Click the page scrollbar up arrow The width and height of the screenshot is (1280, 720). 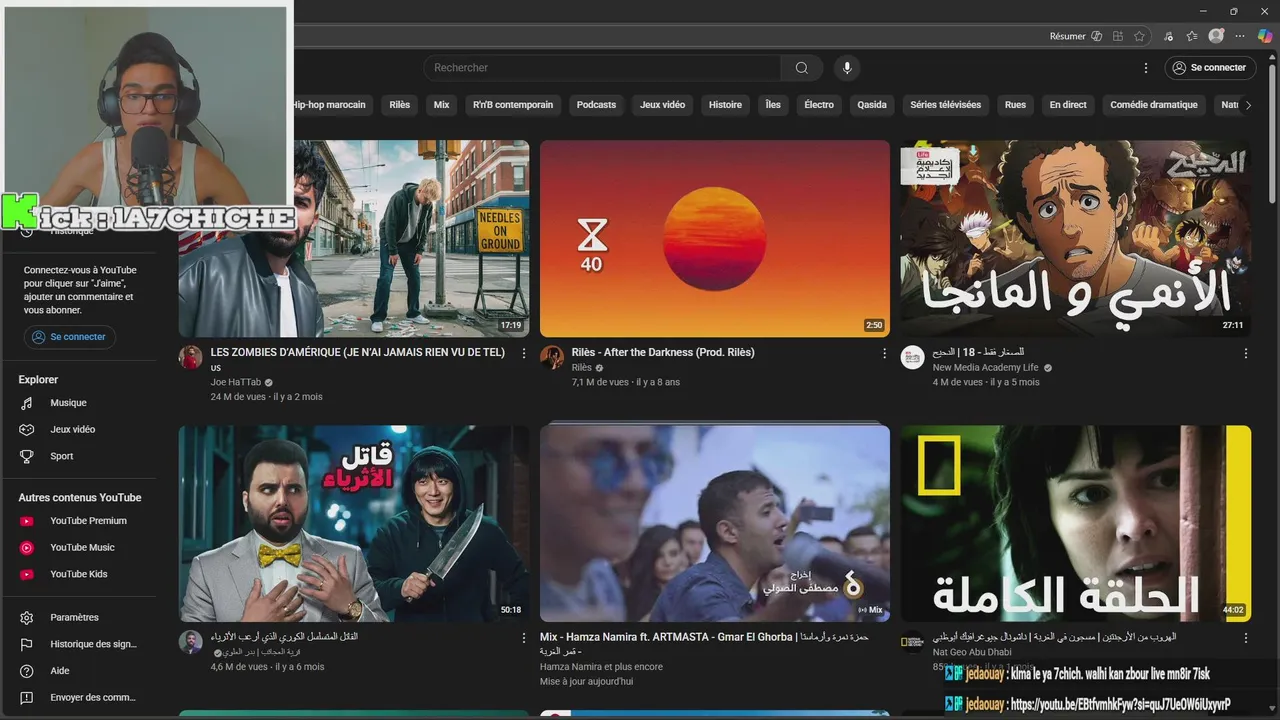click(1274, 58)
